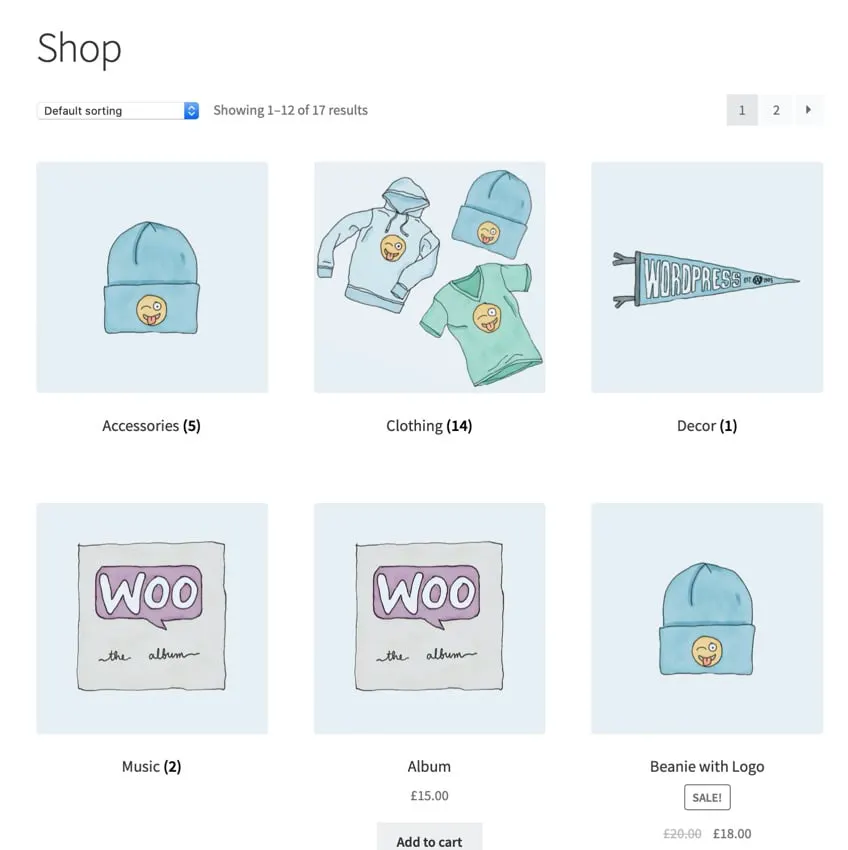This screenshot has width=848, height=850.
Task: Open the Clothing category image
Action: point(429,277)
